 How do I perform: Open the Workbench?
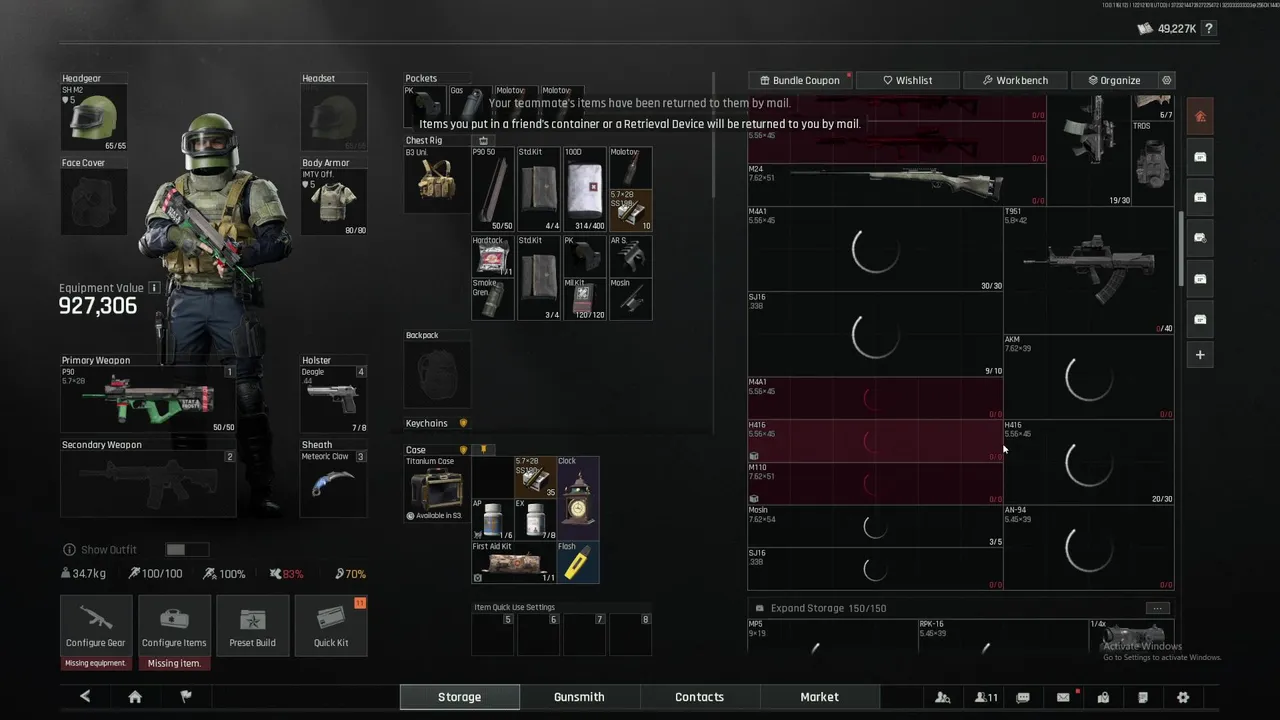click(x=1015, y=80)
